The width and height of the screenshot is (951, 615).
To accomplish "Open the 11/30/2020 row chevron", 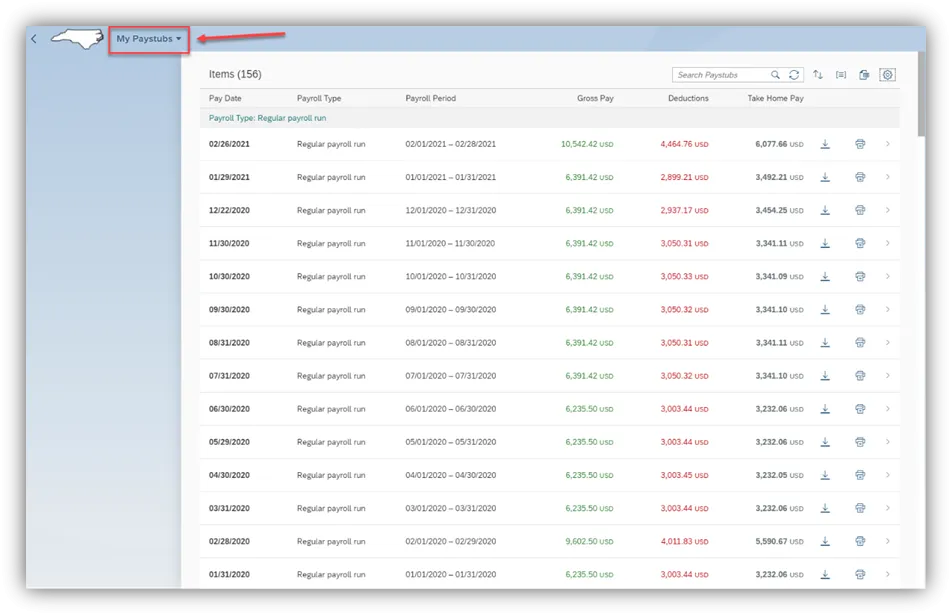I will [x=888, y=243].
